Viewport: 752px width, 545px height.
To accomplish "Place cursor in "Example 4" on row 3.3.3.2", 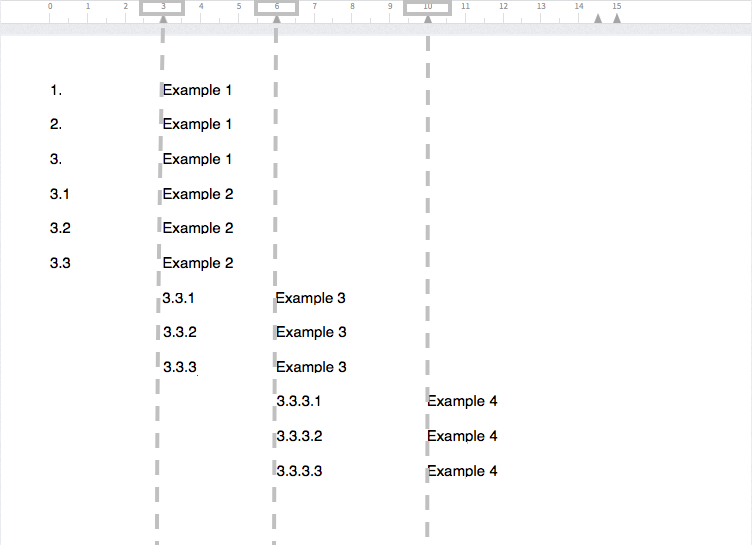I will 462,436.
